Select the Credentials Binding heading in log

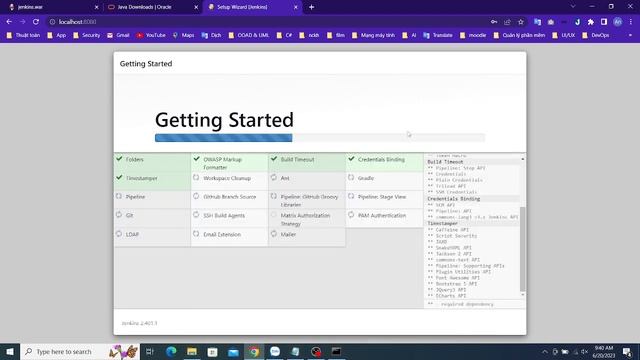coord(453,199)
